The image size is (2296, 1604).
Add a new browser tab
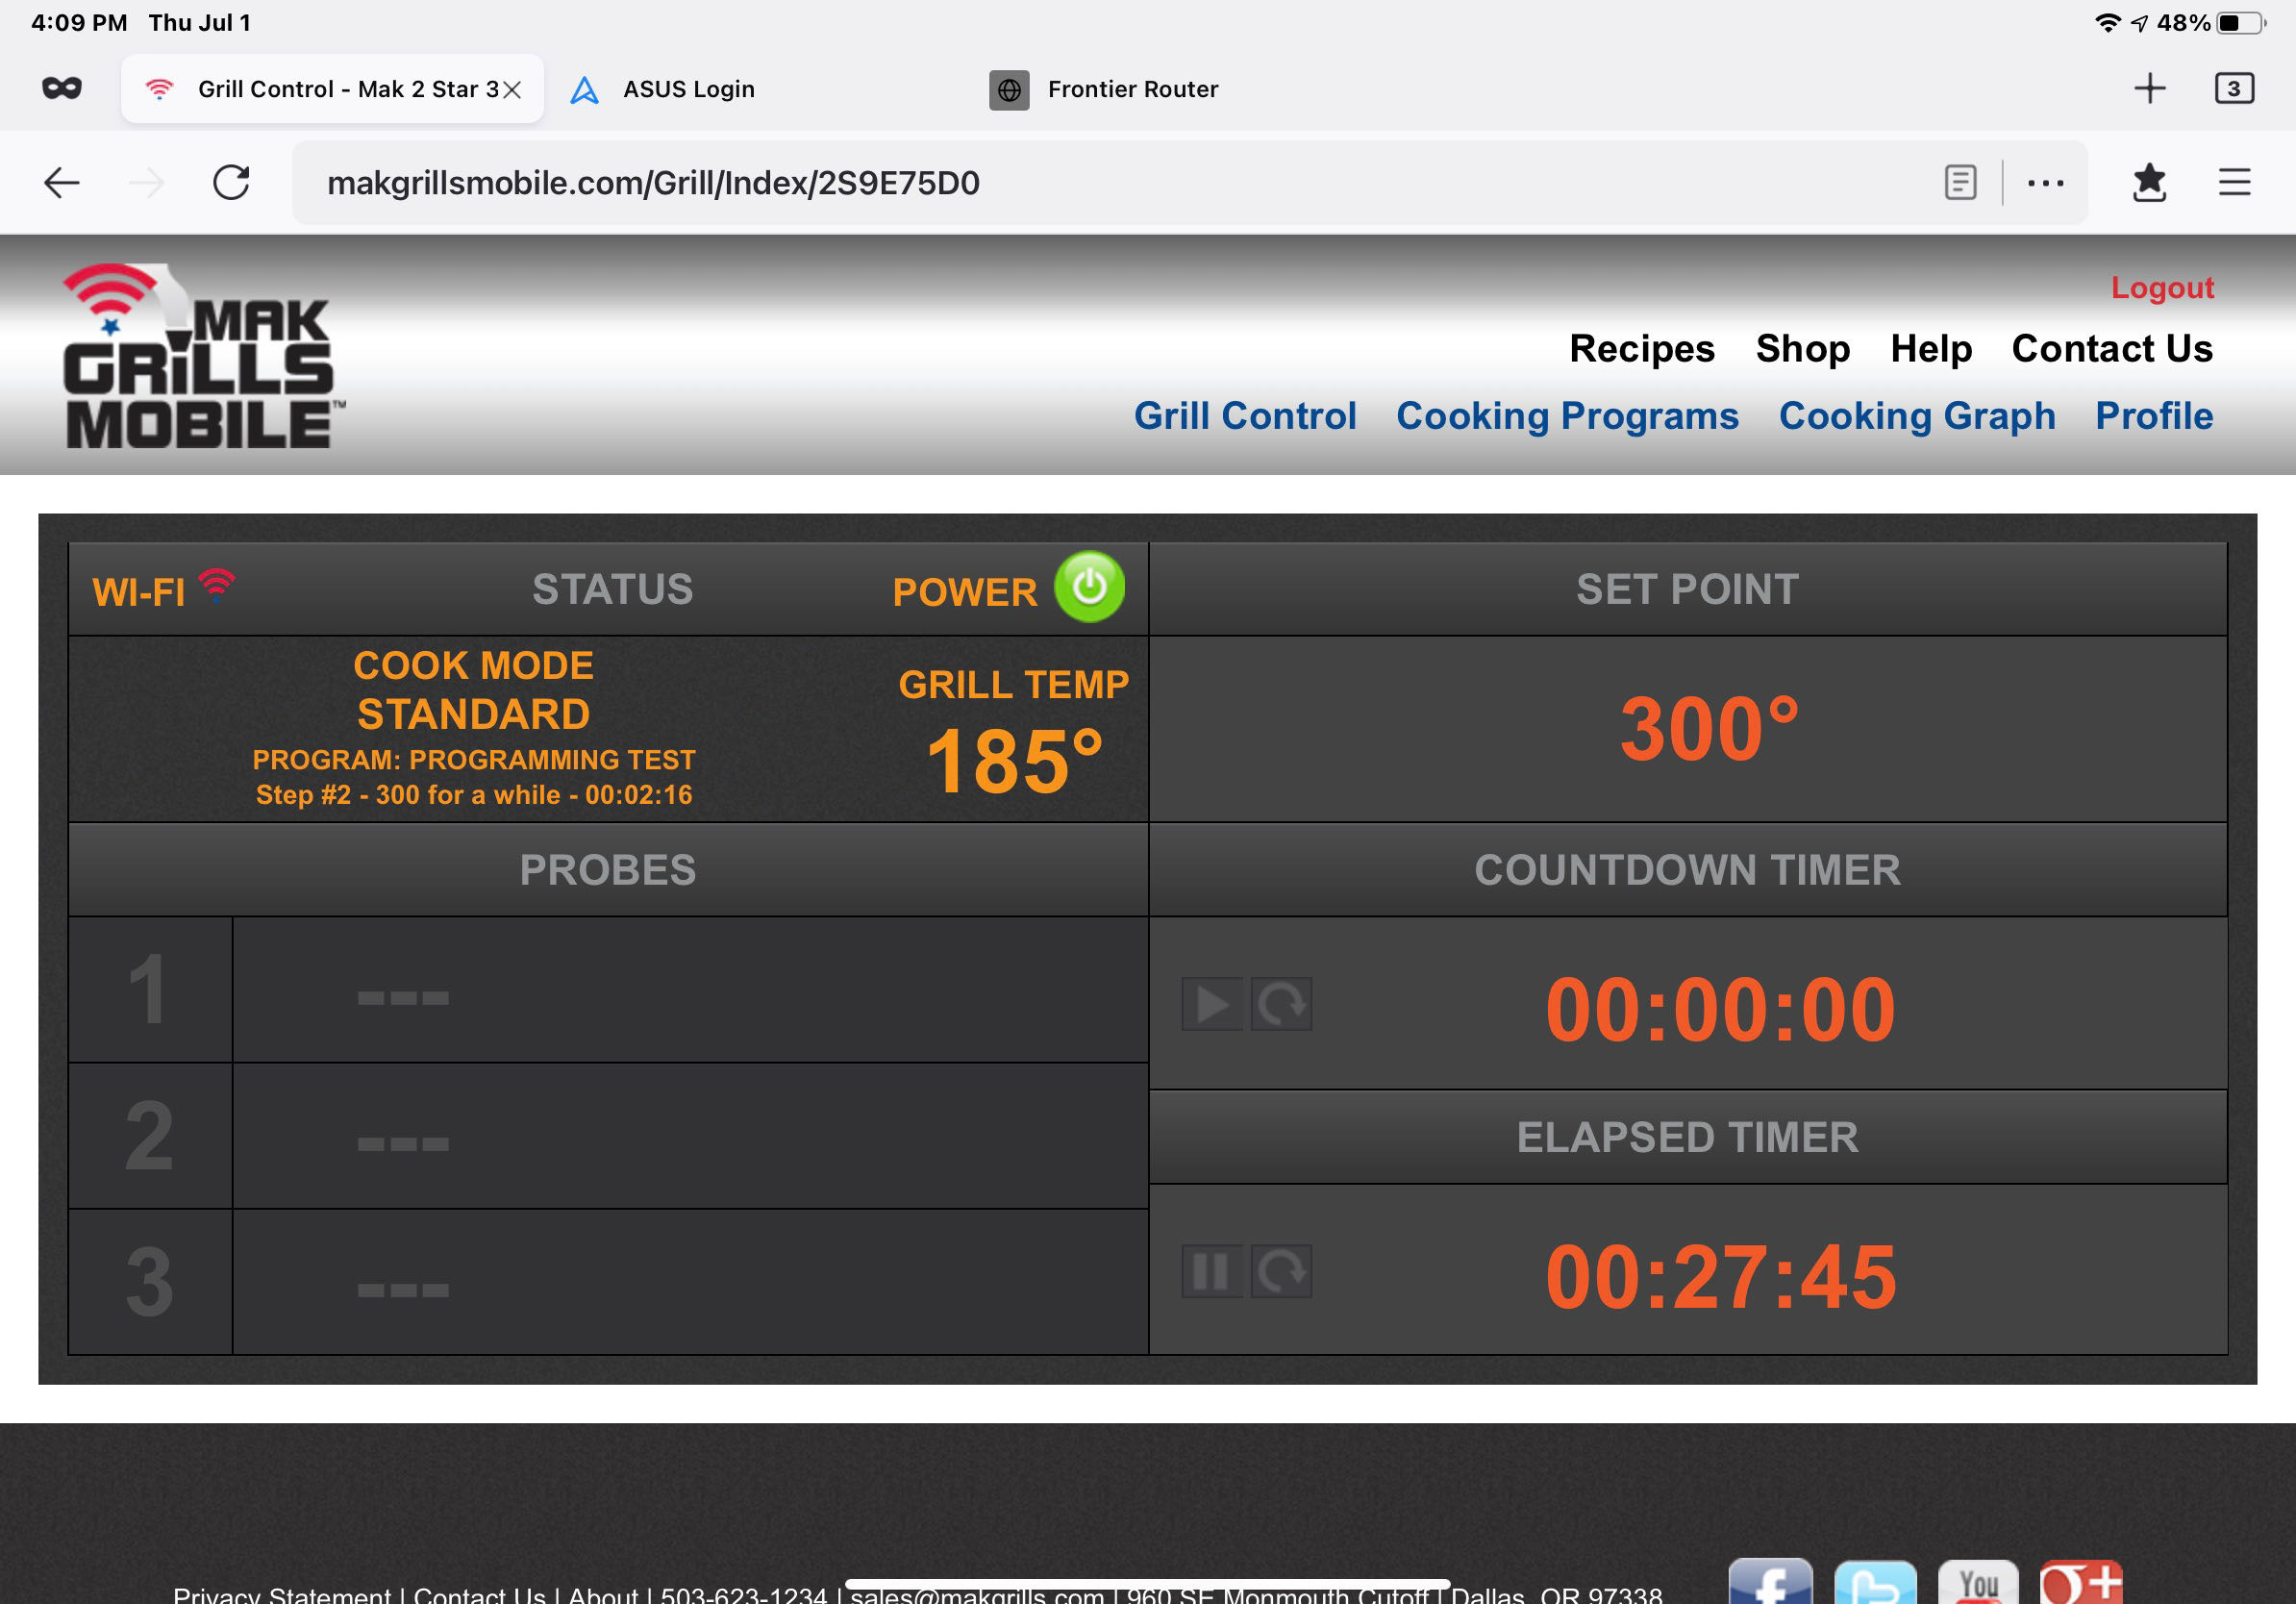pos(2149,89)
